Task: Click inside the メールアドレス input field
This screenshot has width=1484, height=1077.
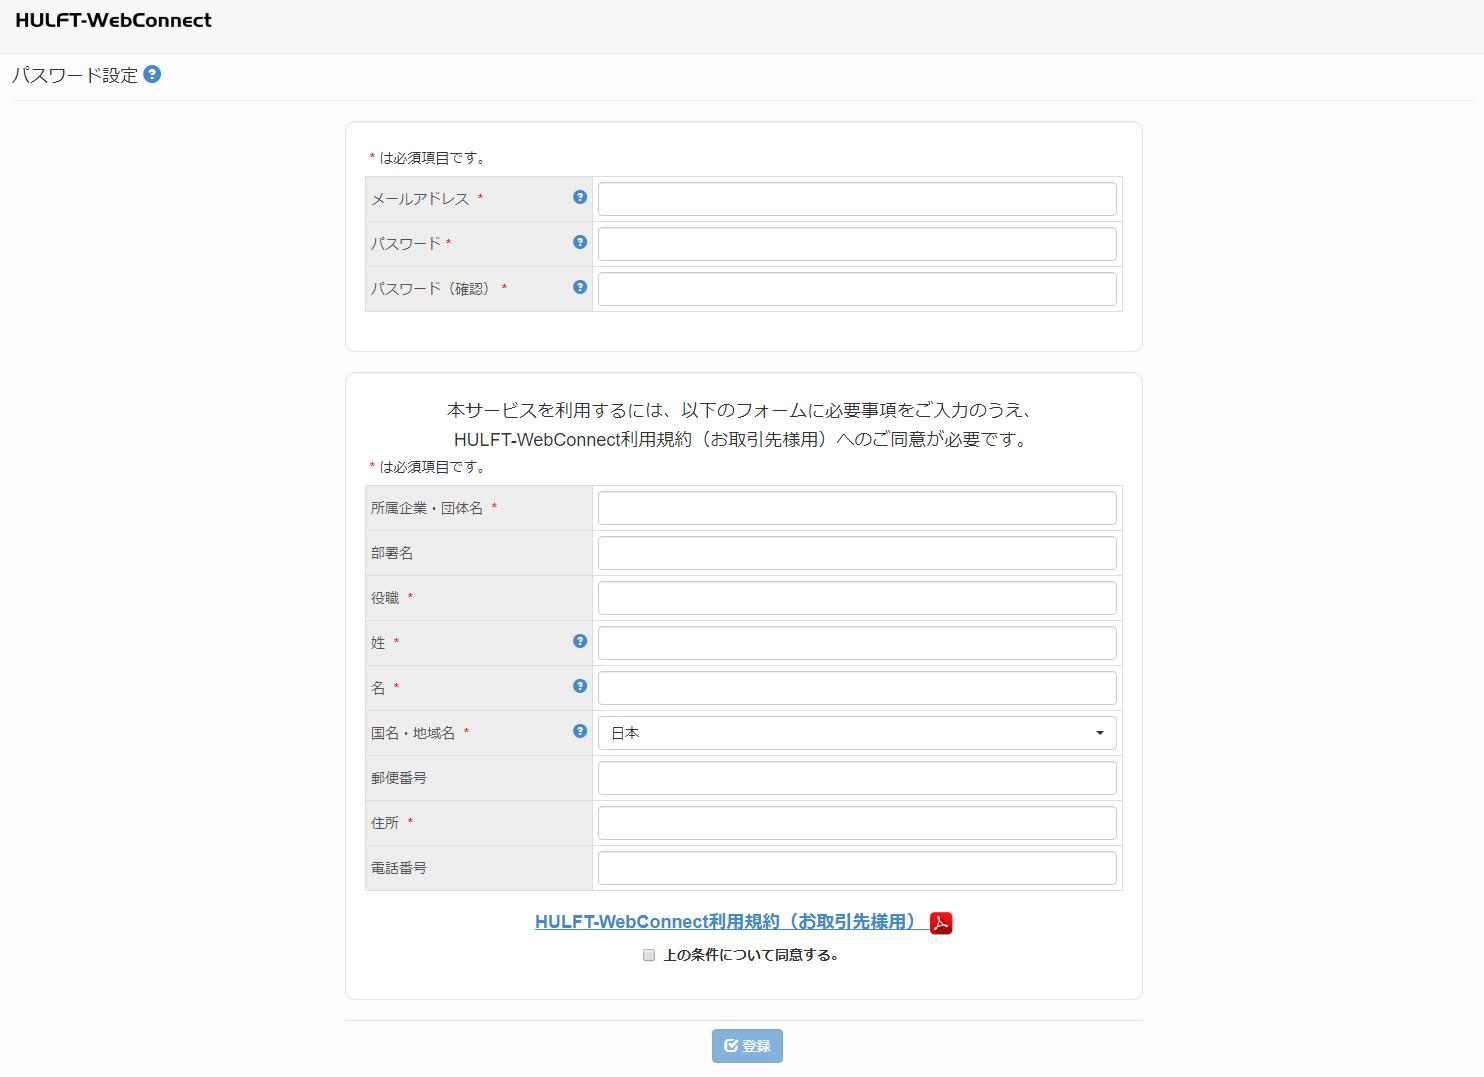Action: pos(855,198)
